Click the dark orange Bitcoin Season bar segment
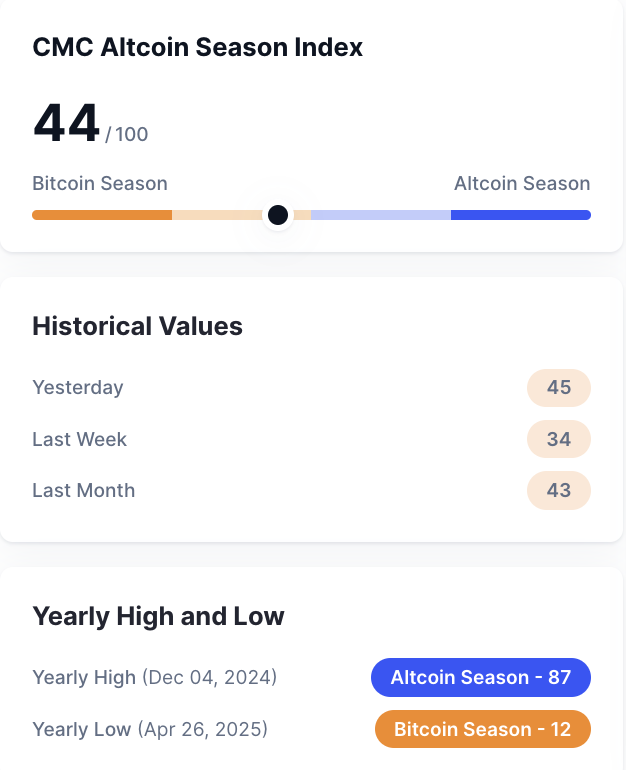The image size is (626, 770). click(x=102, y=215)
